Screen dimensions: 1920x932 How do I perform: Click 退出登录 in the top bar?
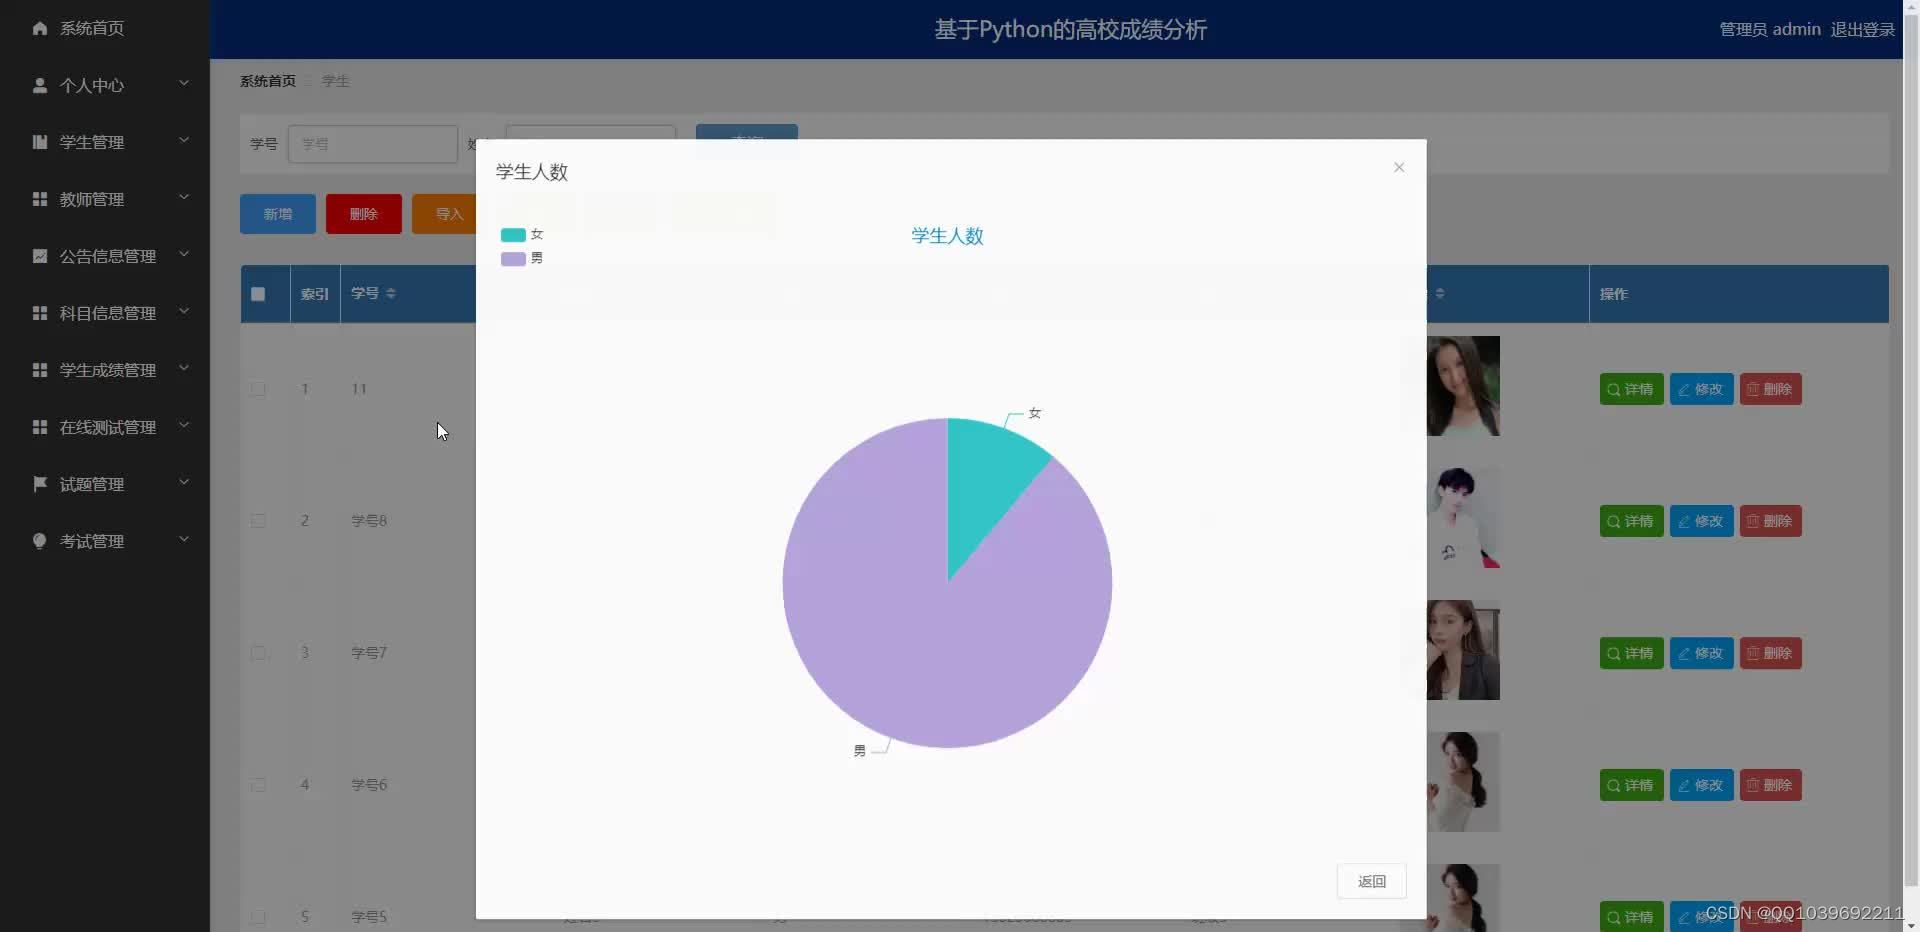(x=1862, y=29)
